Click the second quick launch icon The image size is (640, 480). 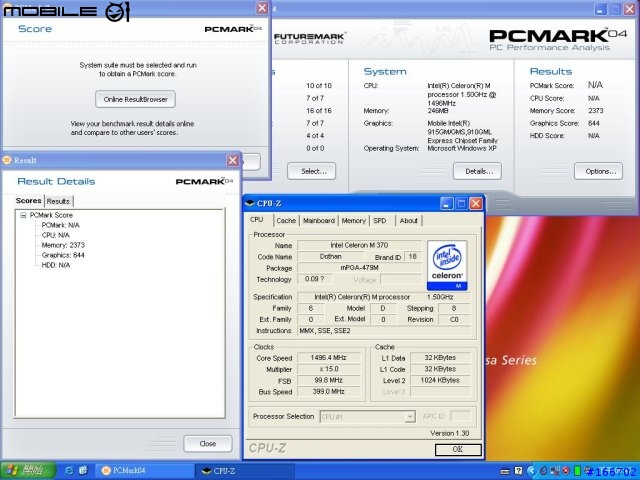click(83, 471)
